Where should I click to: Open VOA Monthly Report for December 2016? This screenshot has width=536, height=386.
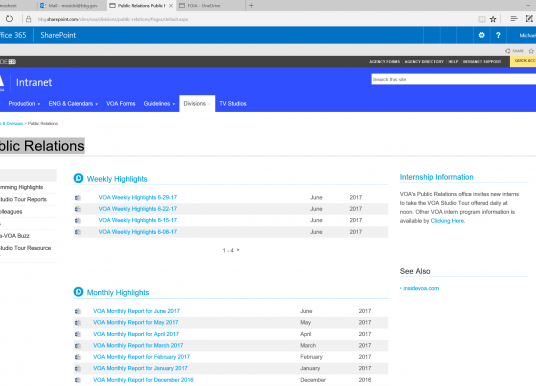(143, 380)
